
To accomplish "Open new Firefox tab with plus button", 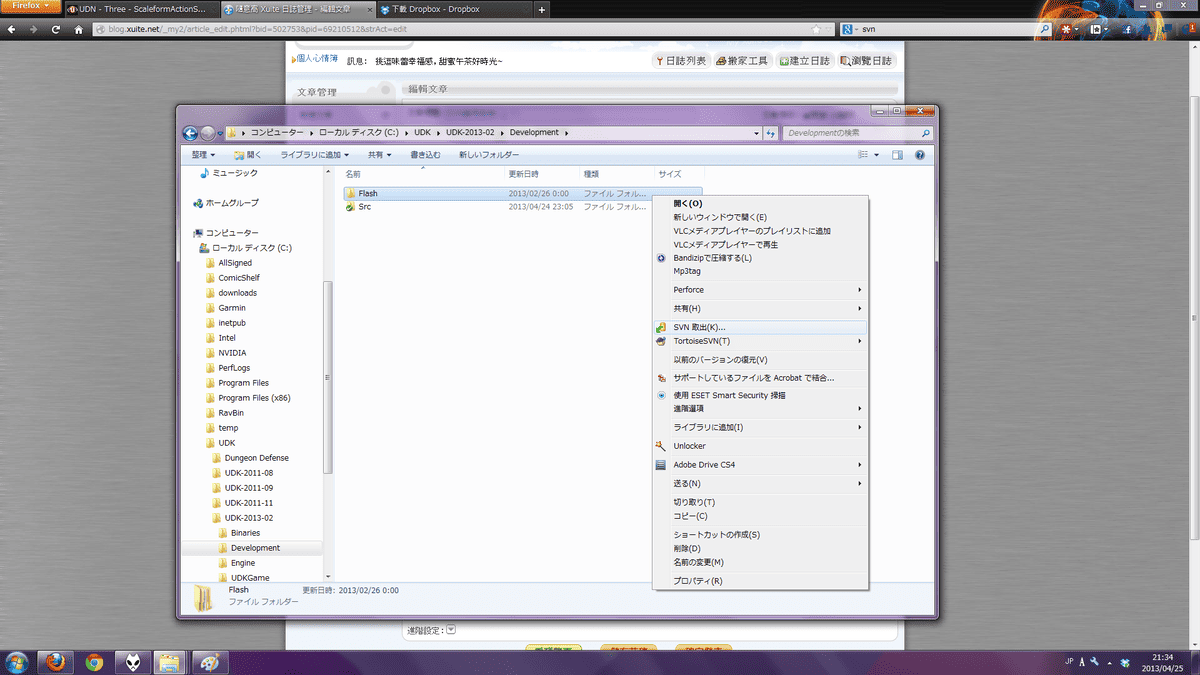I will 542,9.
